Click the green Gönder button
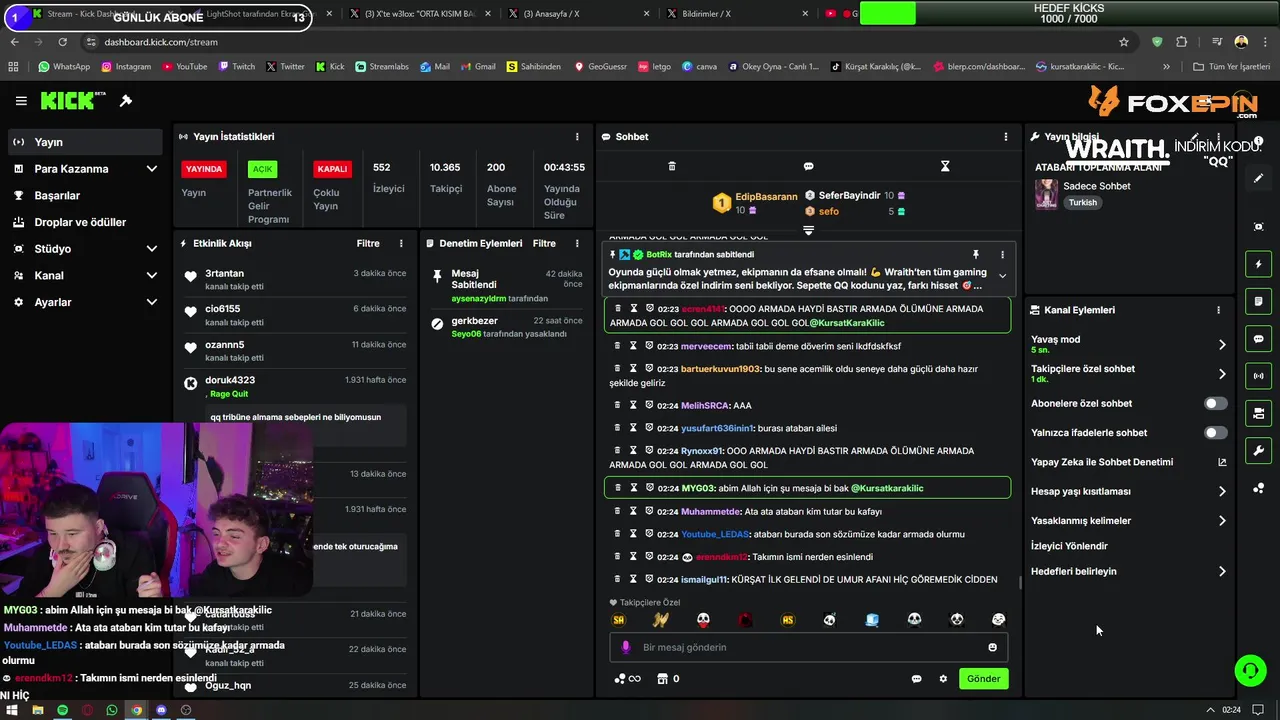 click(x=983, y=679)
